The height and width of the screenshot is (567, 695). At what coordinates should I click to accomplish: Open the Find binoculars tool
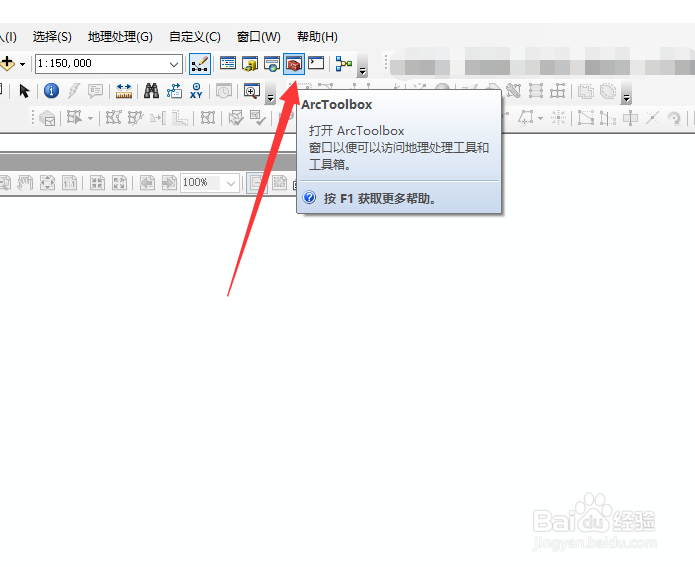152,91
